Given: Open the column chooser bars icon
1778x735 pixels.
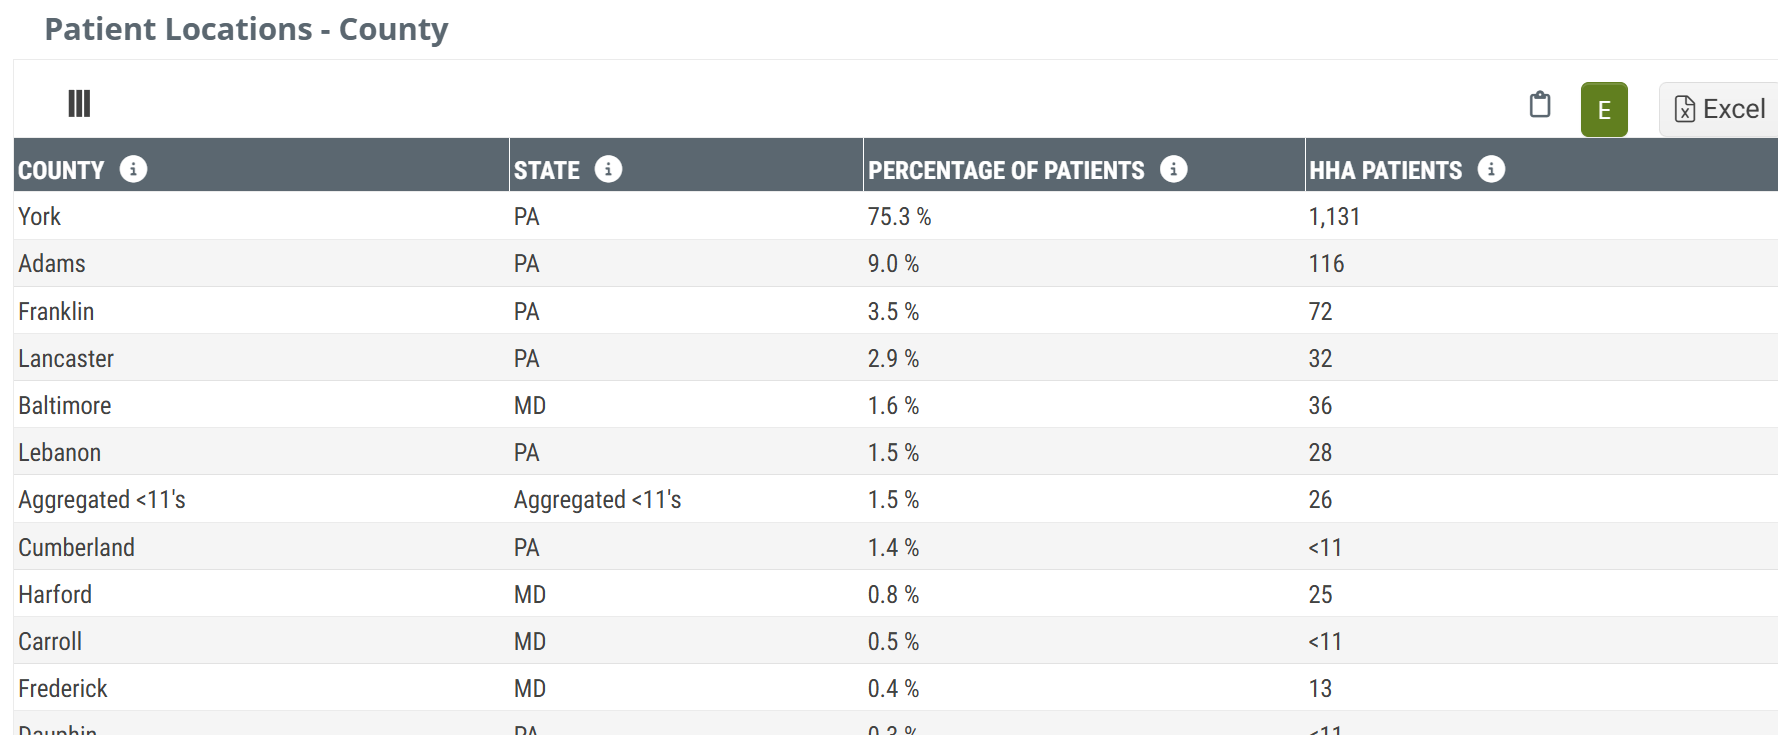Looking at the screenshot, I should pos(79,104).
